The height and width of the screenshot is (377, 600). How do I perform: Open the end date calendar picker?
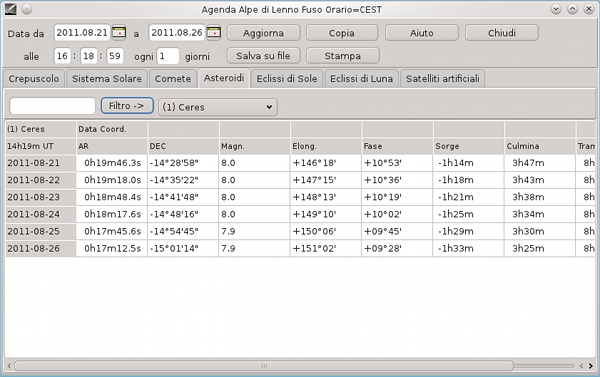click(x=214, y=33)
